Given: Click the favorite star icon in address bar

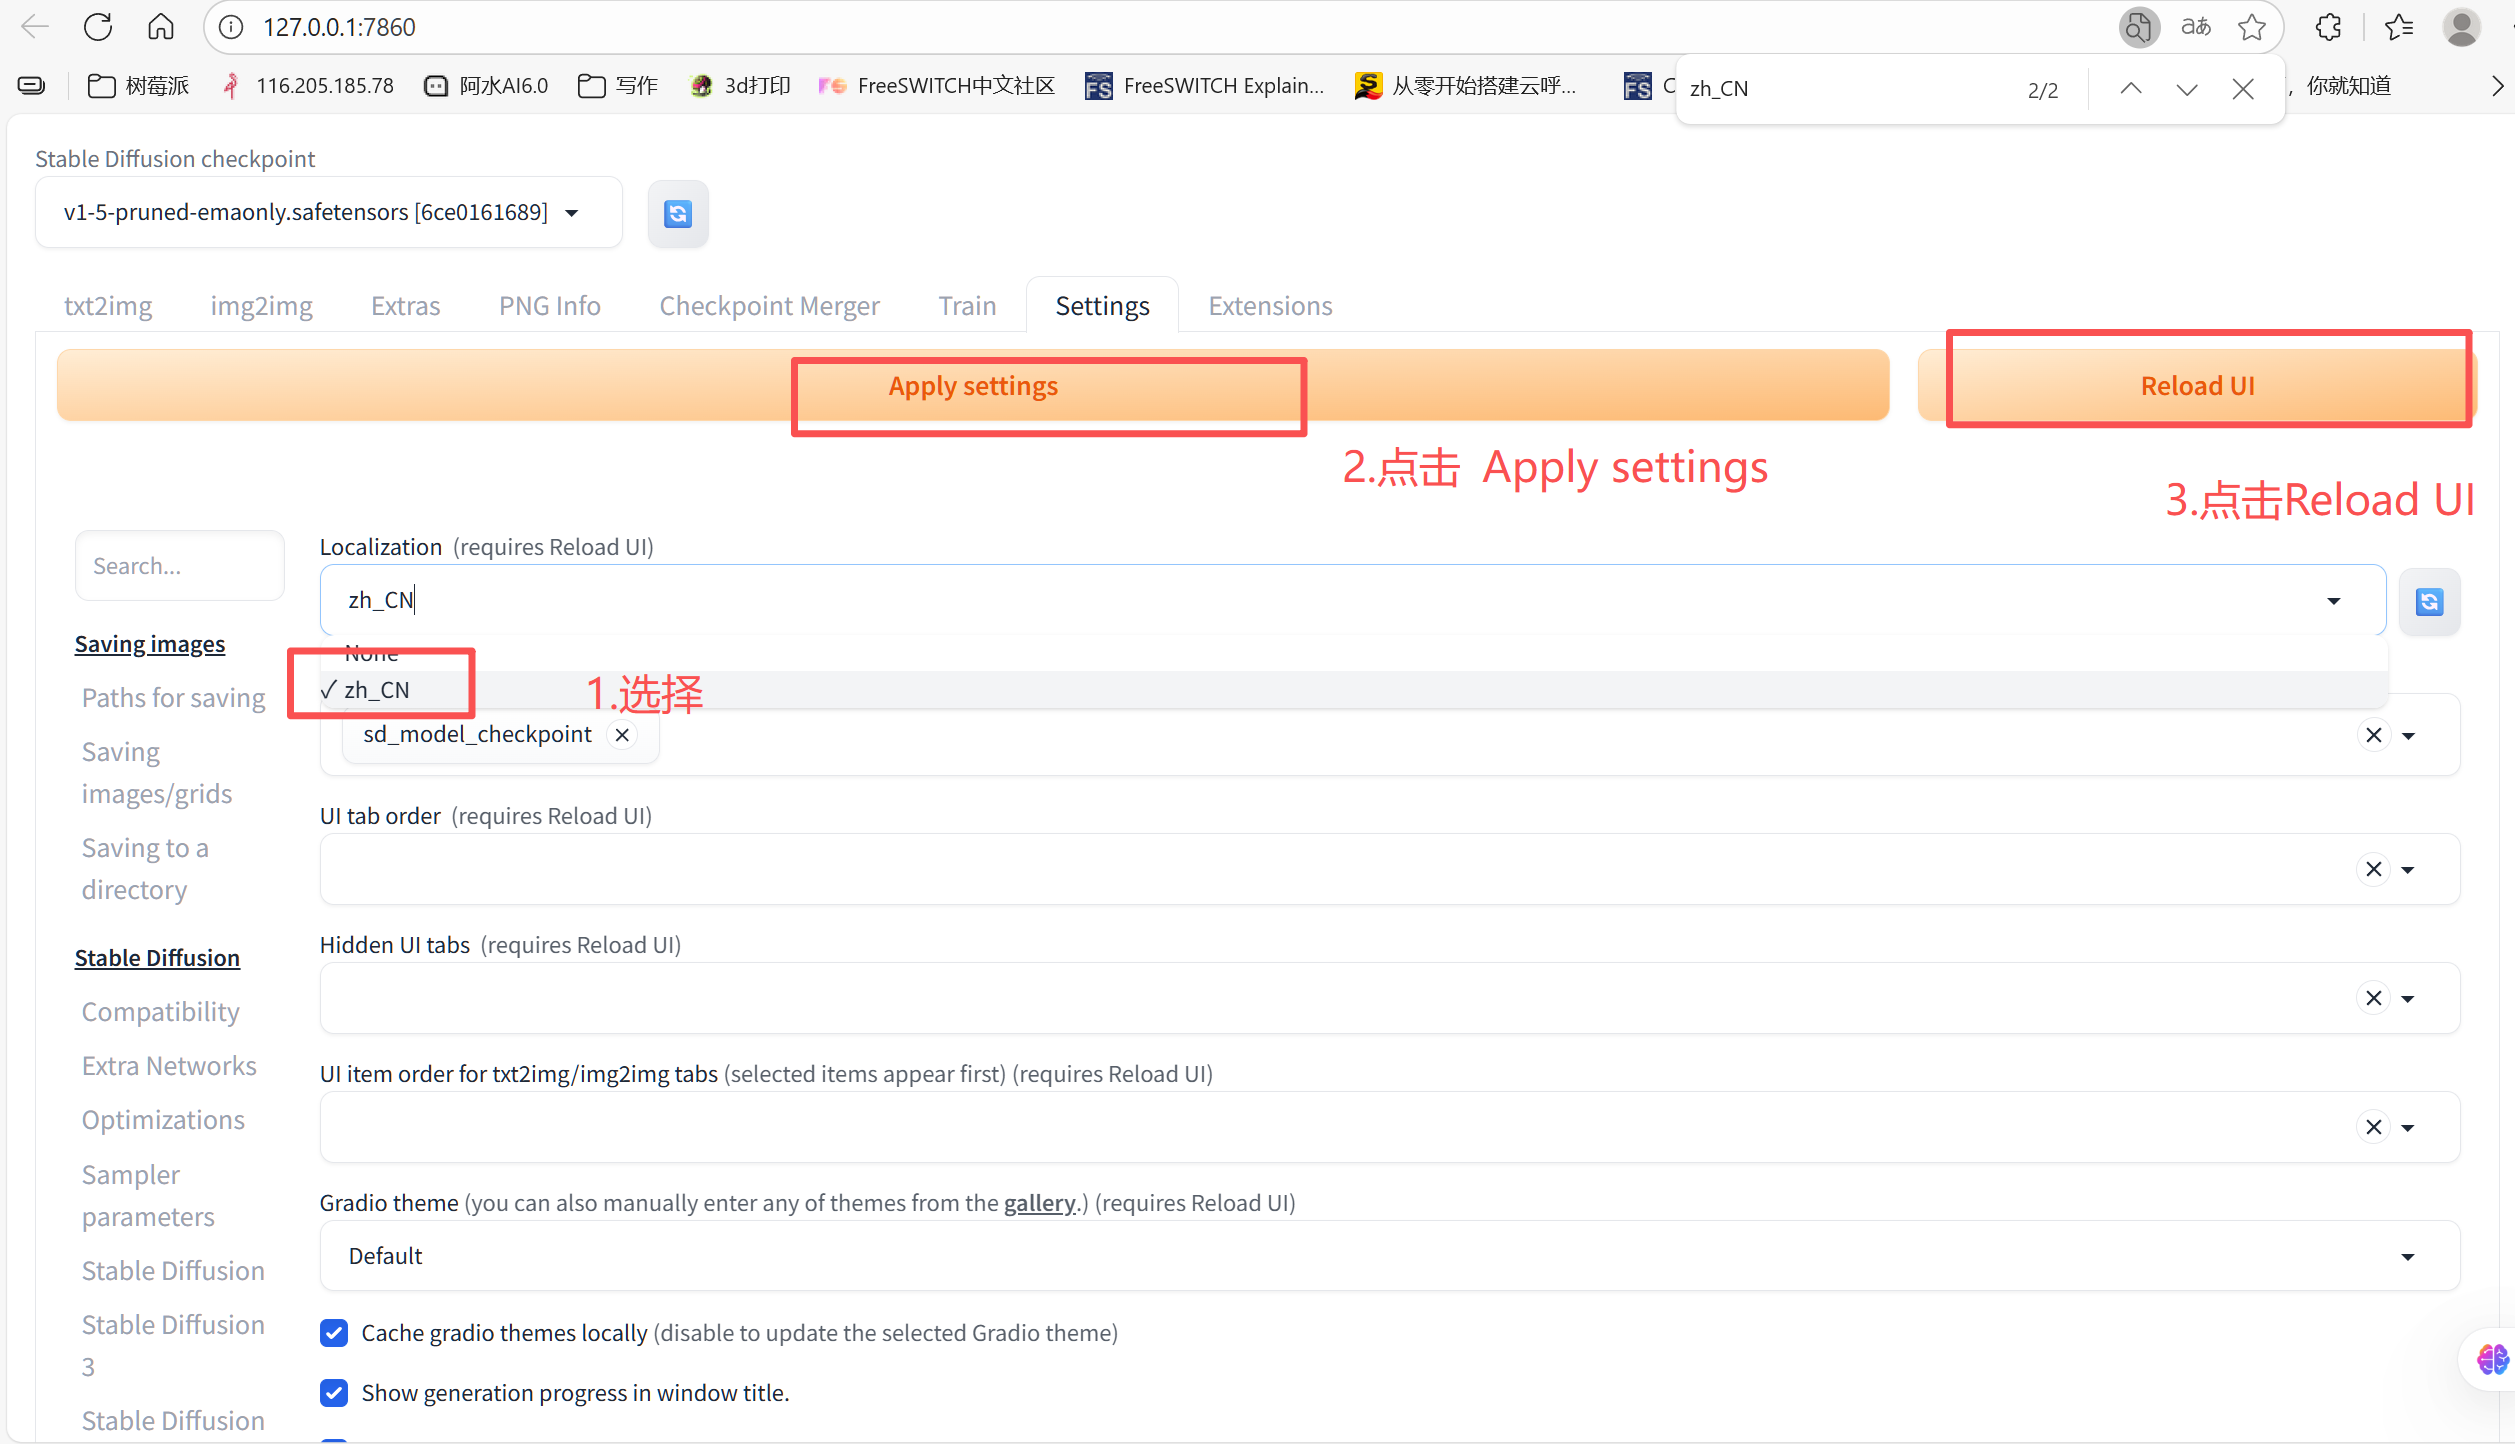Looking at the screenshot, I should [x=2252, y=27].
